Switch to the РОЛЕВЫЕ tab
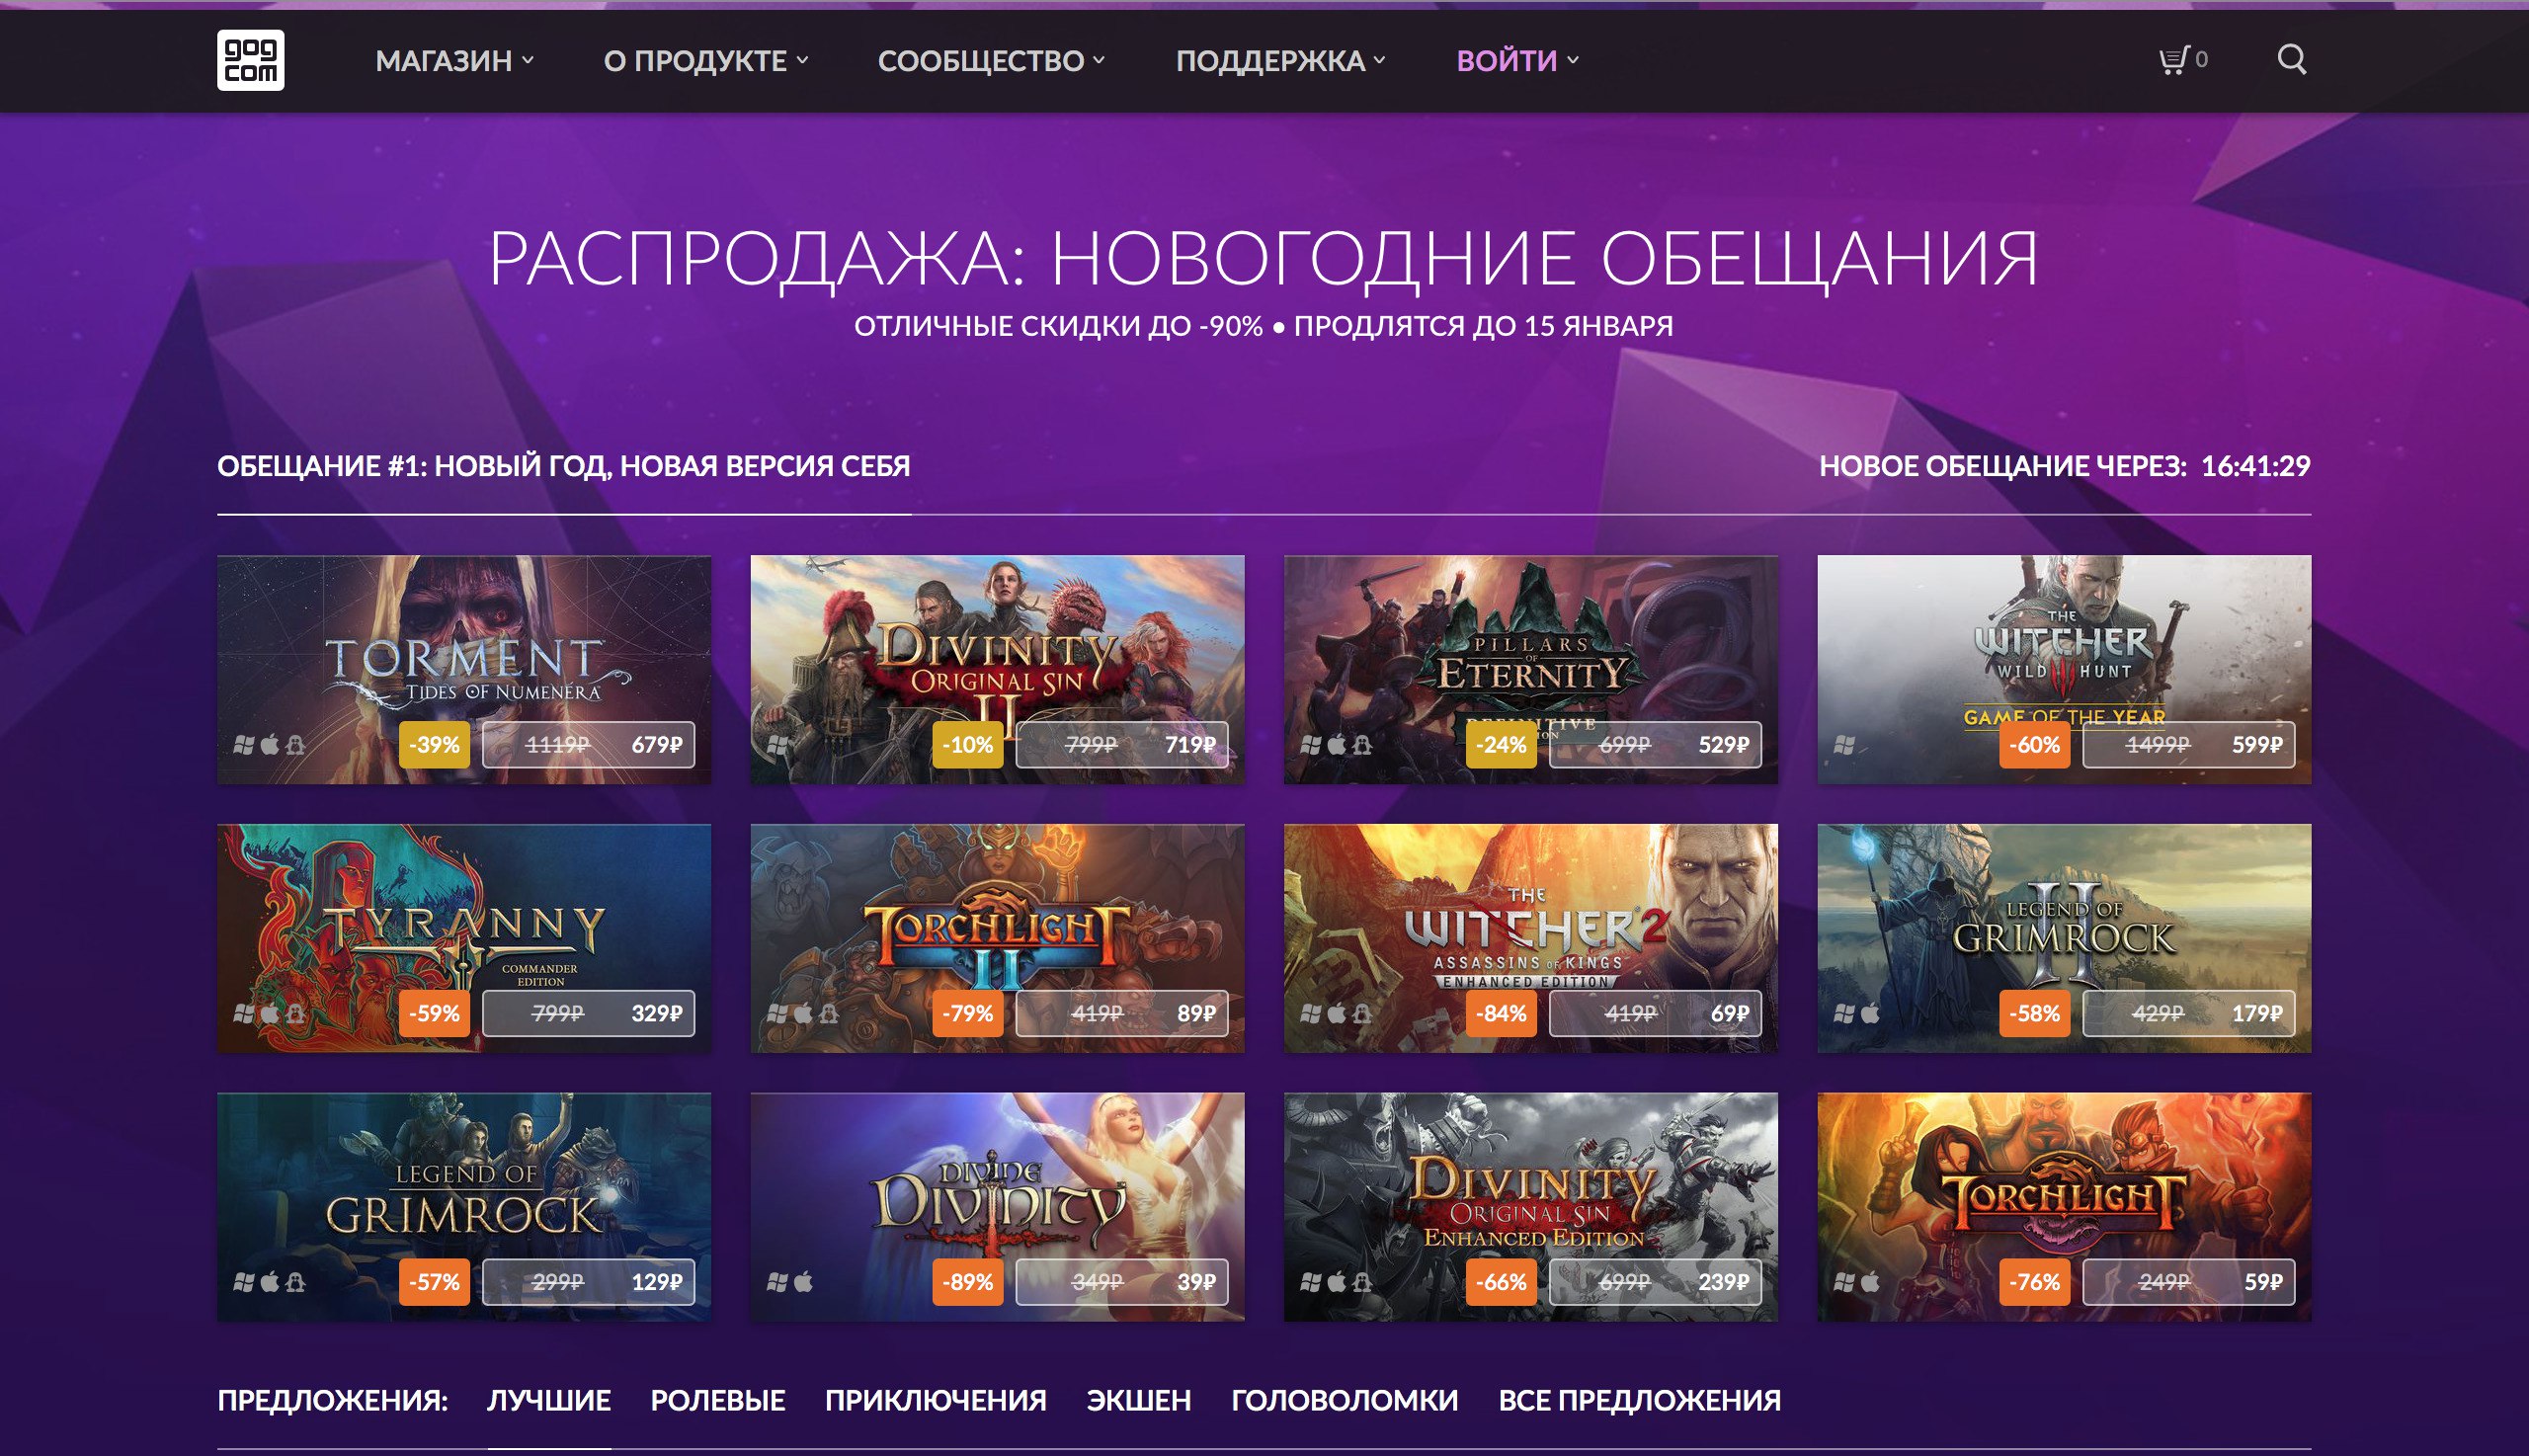Screen dimensions: 2529x1456 point(718,1400)
